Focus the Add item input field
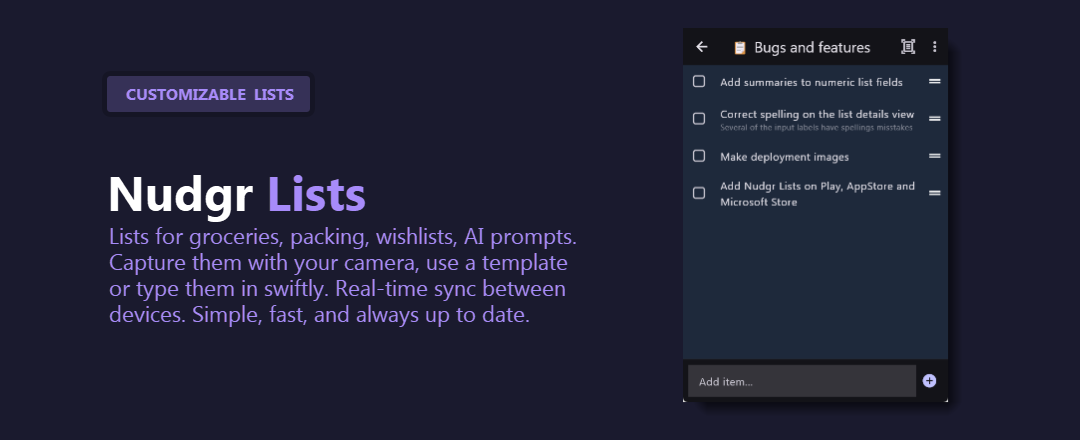The width and height of the screenshot is (1080, 440). click(x=801, y=381)
